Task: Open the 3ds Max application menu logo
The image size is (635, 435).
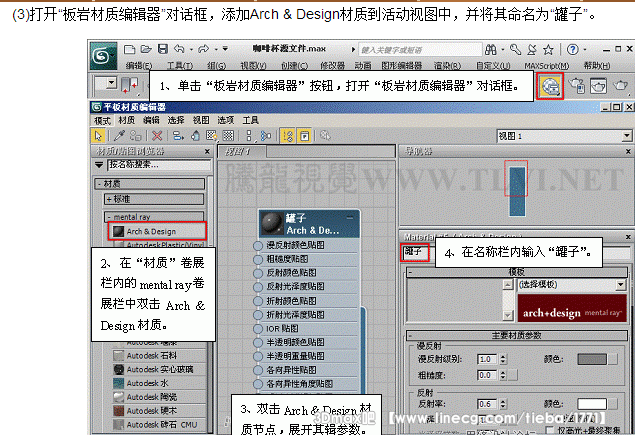Action: (102, 56)
